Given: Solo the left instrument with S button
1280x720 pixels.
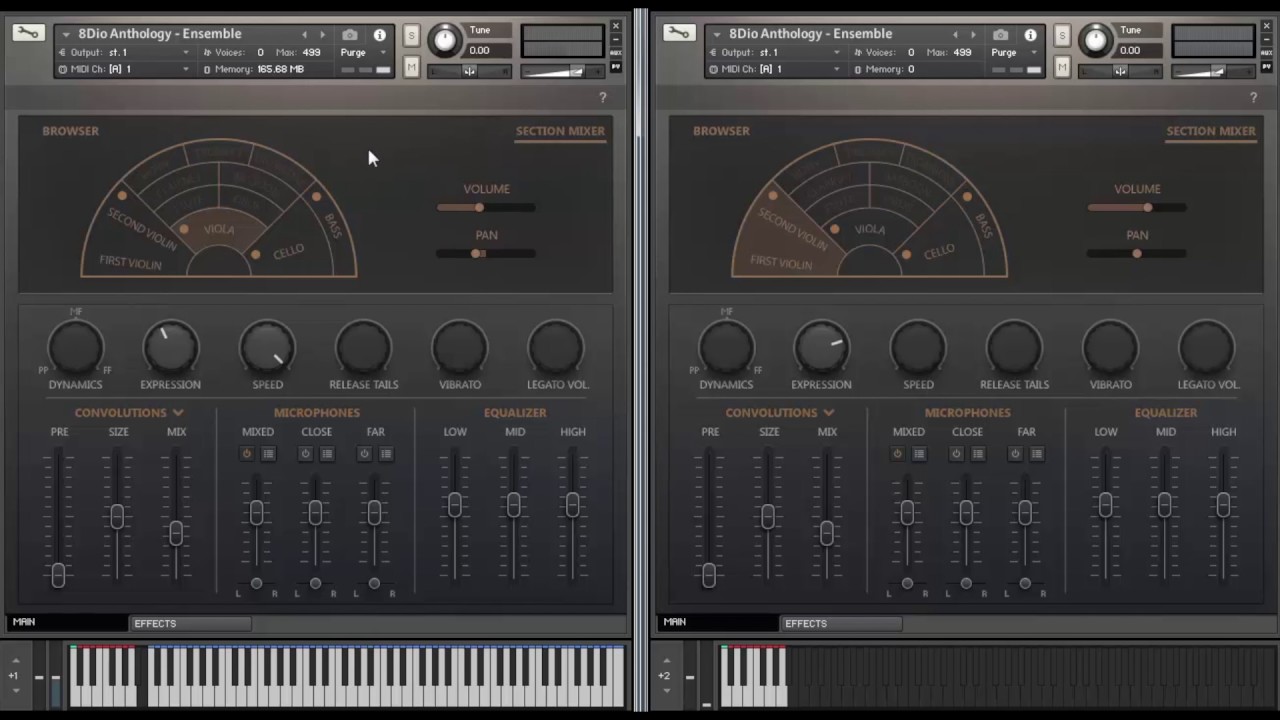Looking at the screenshot, I should click(x=411, y=36).
